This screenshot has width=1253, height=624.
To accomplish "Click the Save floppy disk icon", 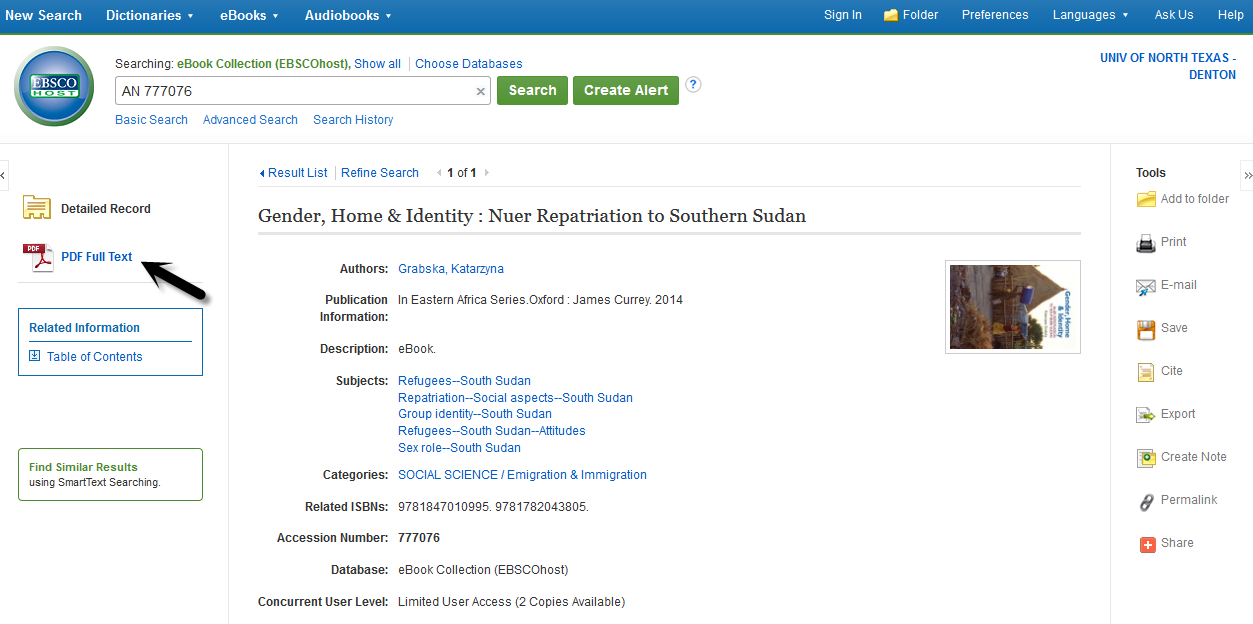I will click(1146, 329).
